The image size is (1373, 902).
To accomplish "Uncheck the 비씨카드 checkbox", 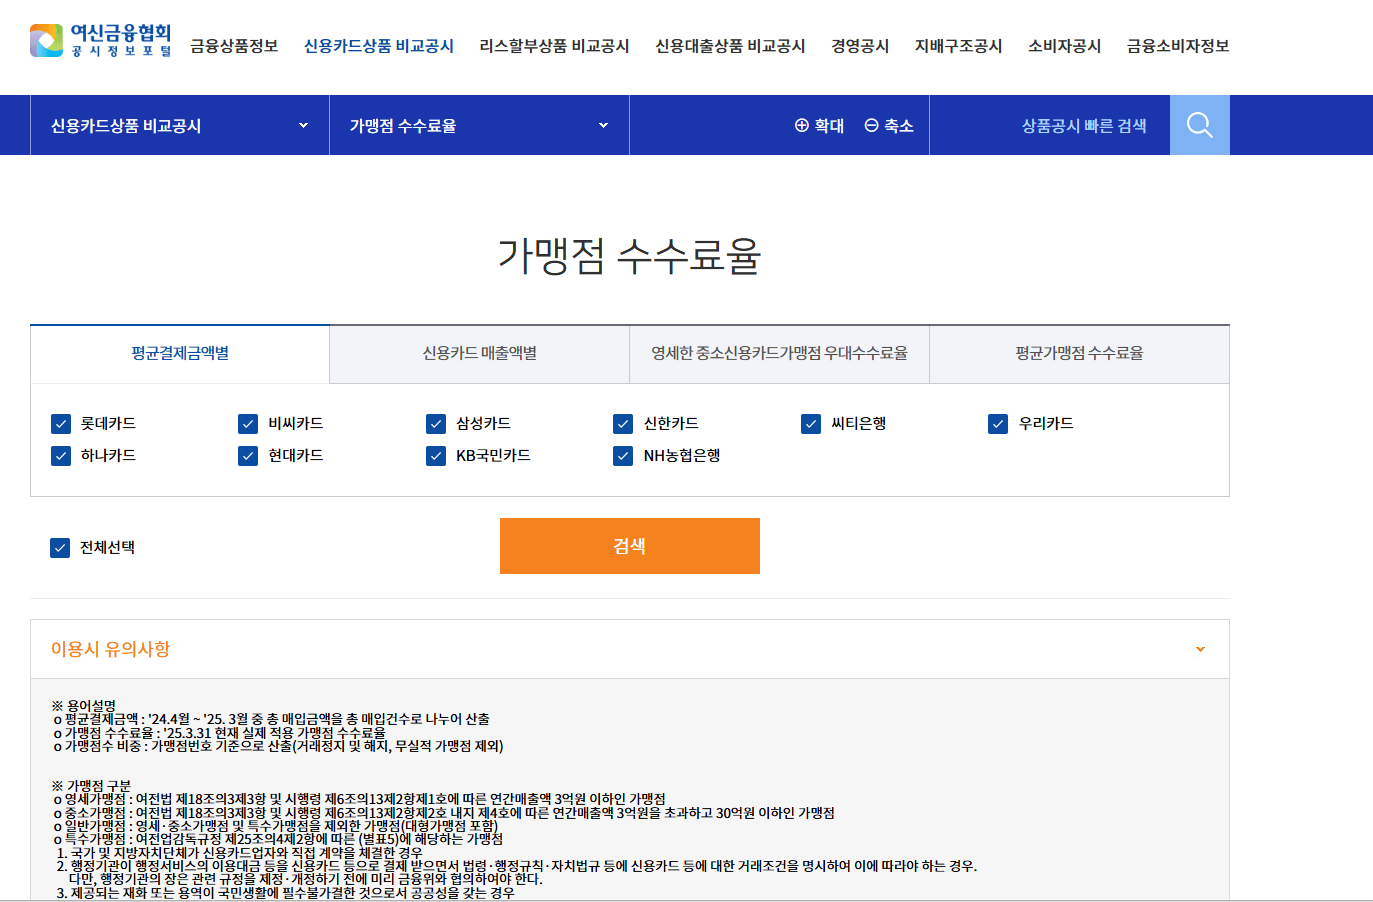I will click(248, 424).
